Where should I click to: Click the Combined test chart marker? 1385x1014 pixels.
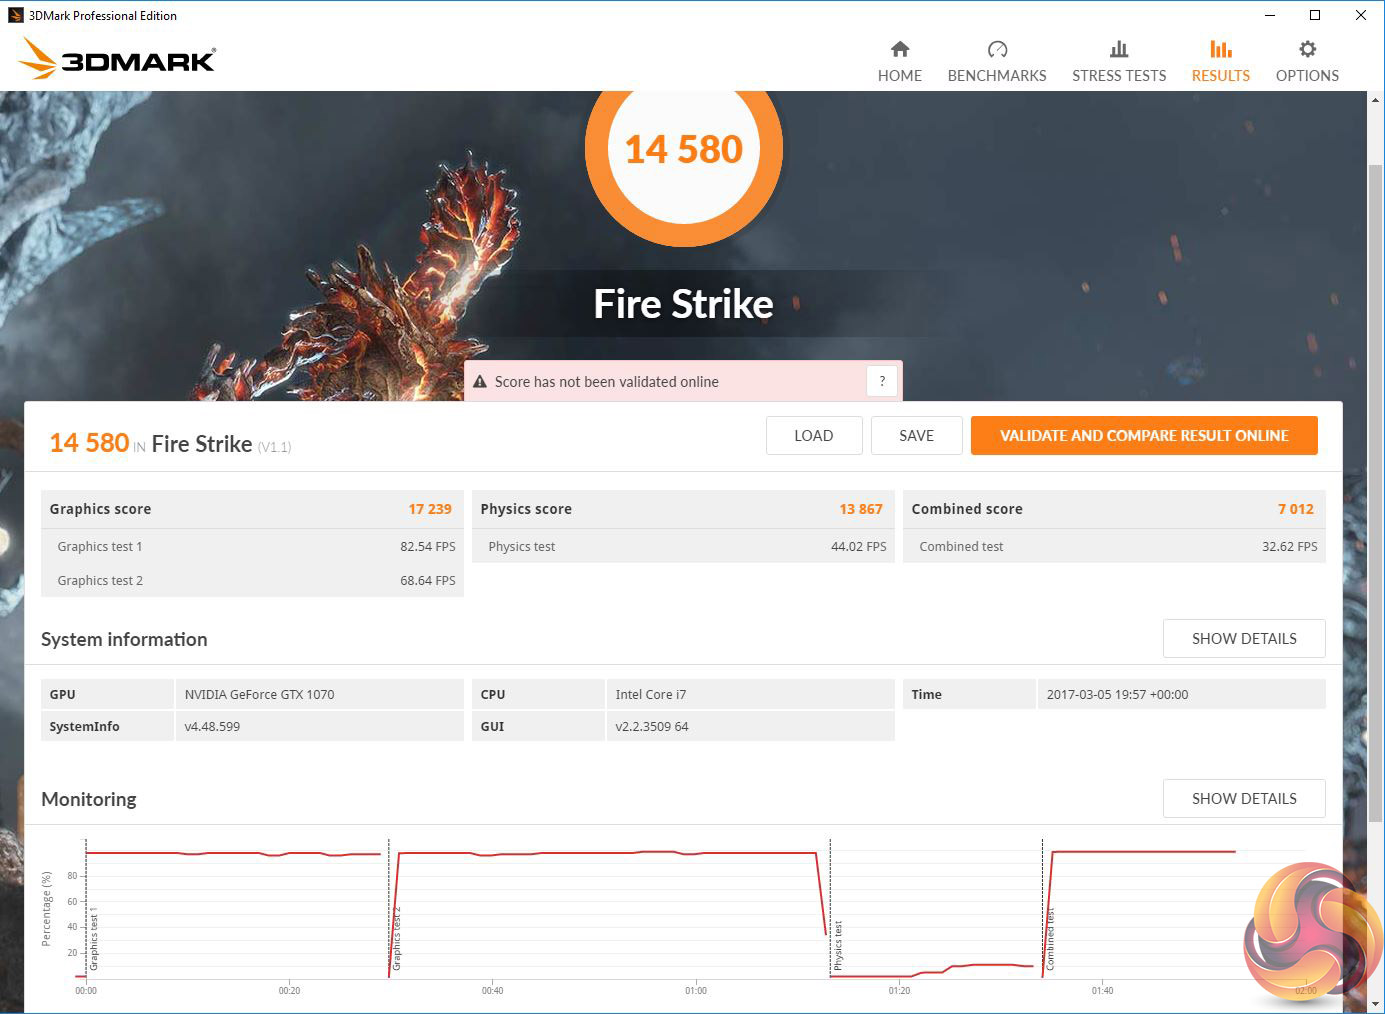[x=1050, y=939]
